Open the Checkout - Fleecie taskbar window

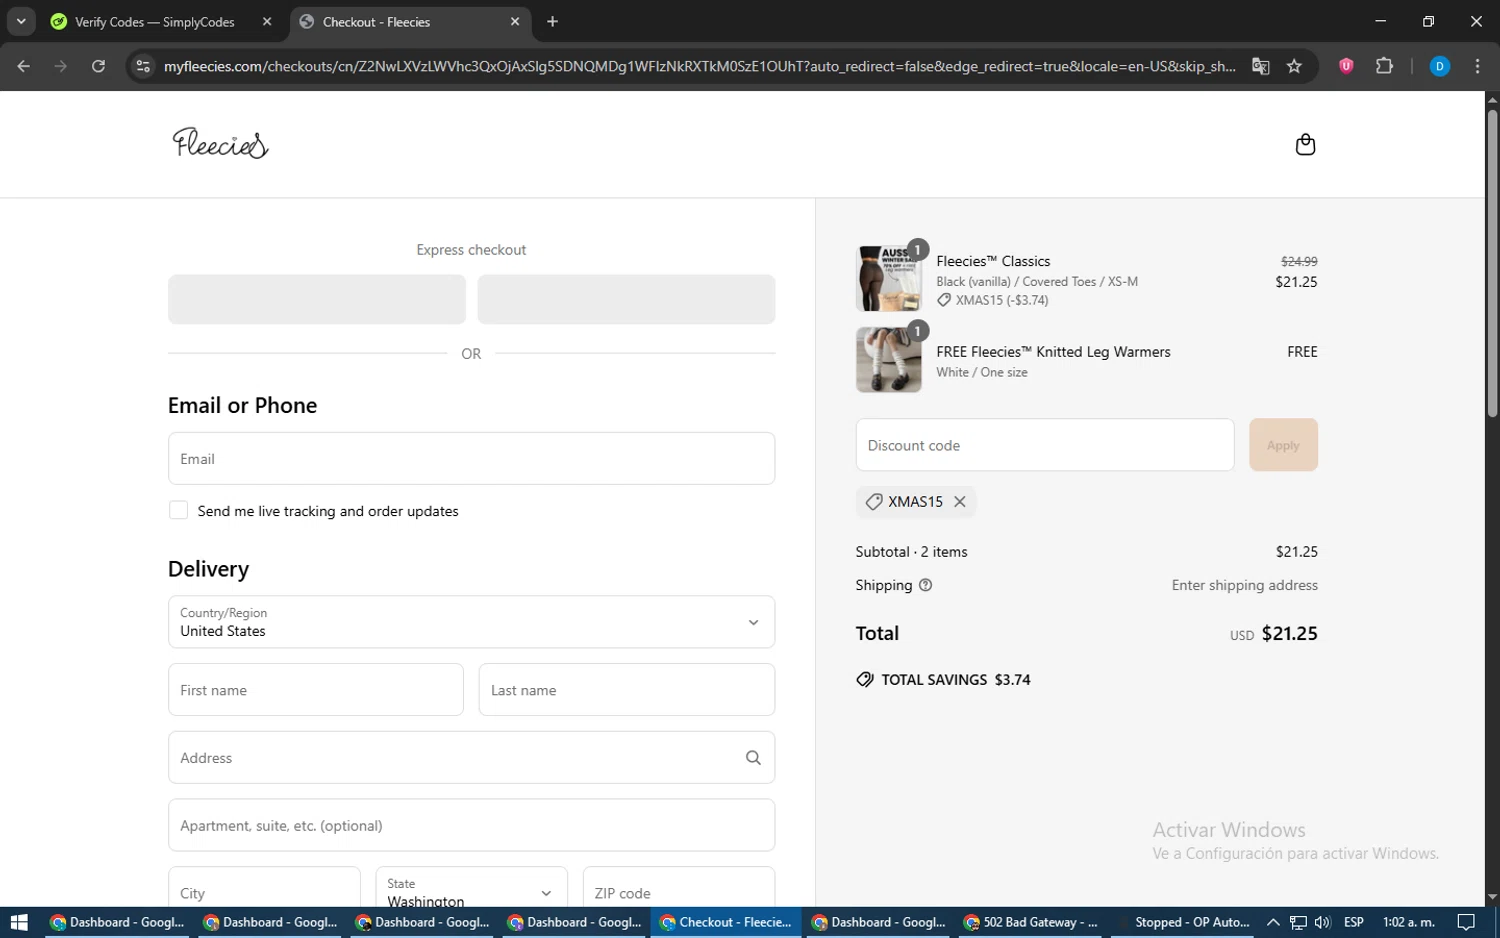pos(726,922)
